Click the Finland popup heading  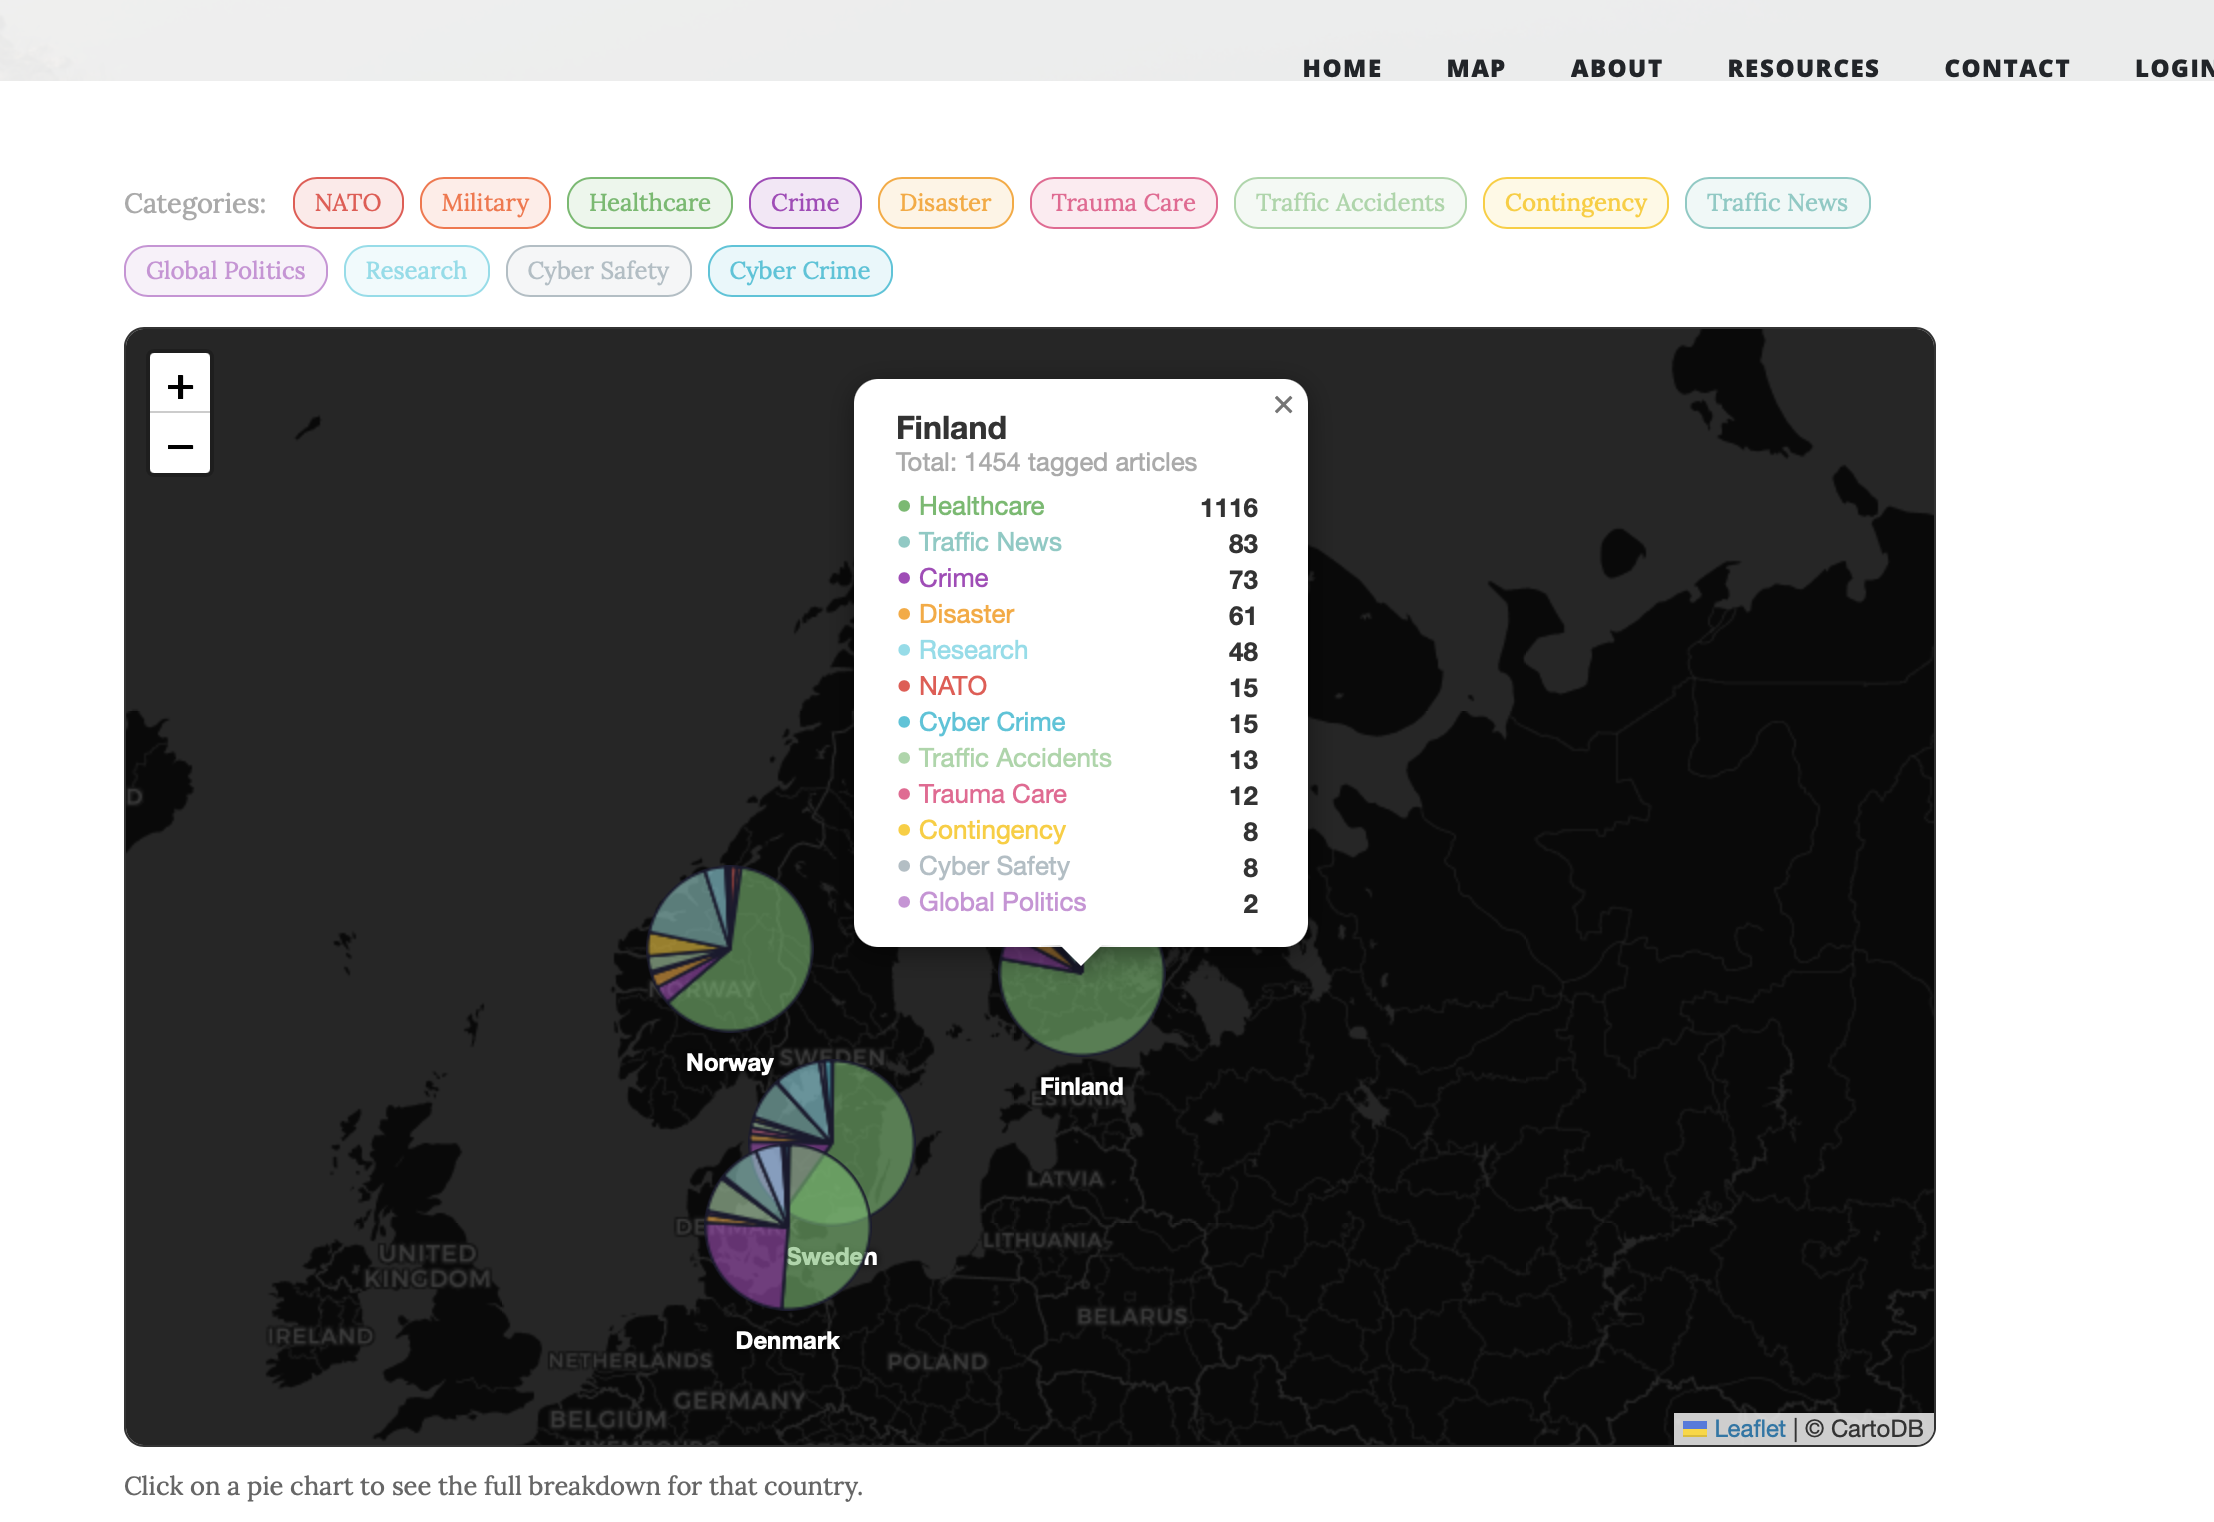(x=951, y=428)
